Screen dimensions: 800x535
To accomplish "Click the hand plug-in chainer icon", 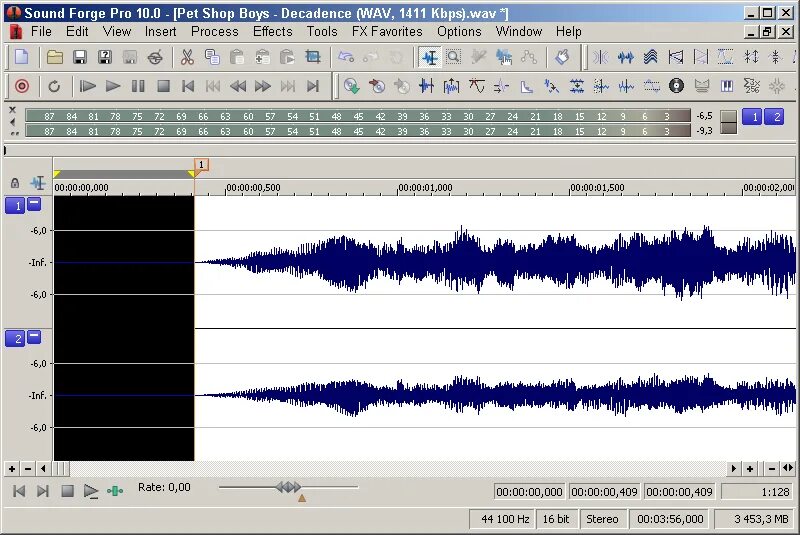I will pyautogui.click(x=562, y=57).
